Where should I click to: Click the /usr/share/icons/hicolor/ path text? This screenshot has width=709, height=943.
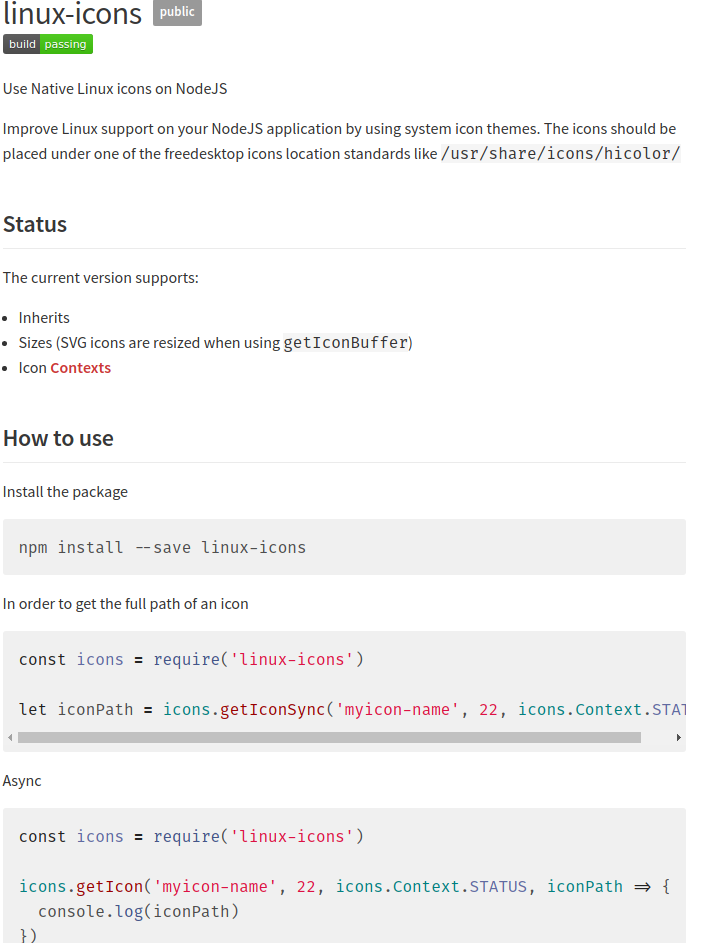pos(560,154)
